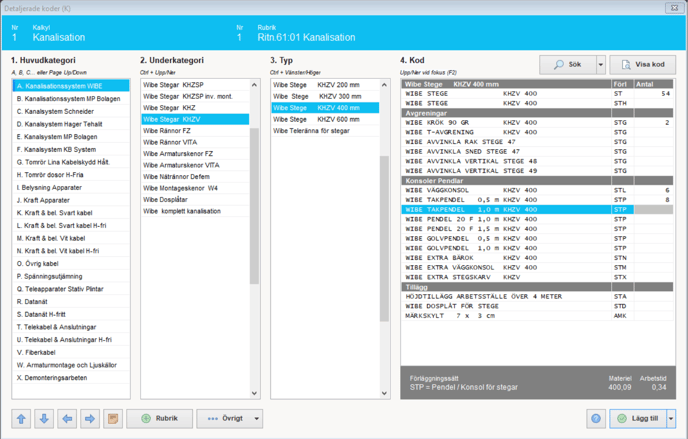Select WIBE GOLVPENDEL 0,5 m code row

(x=537, y=239)
